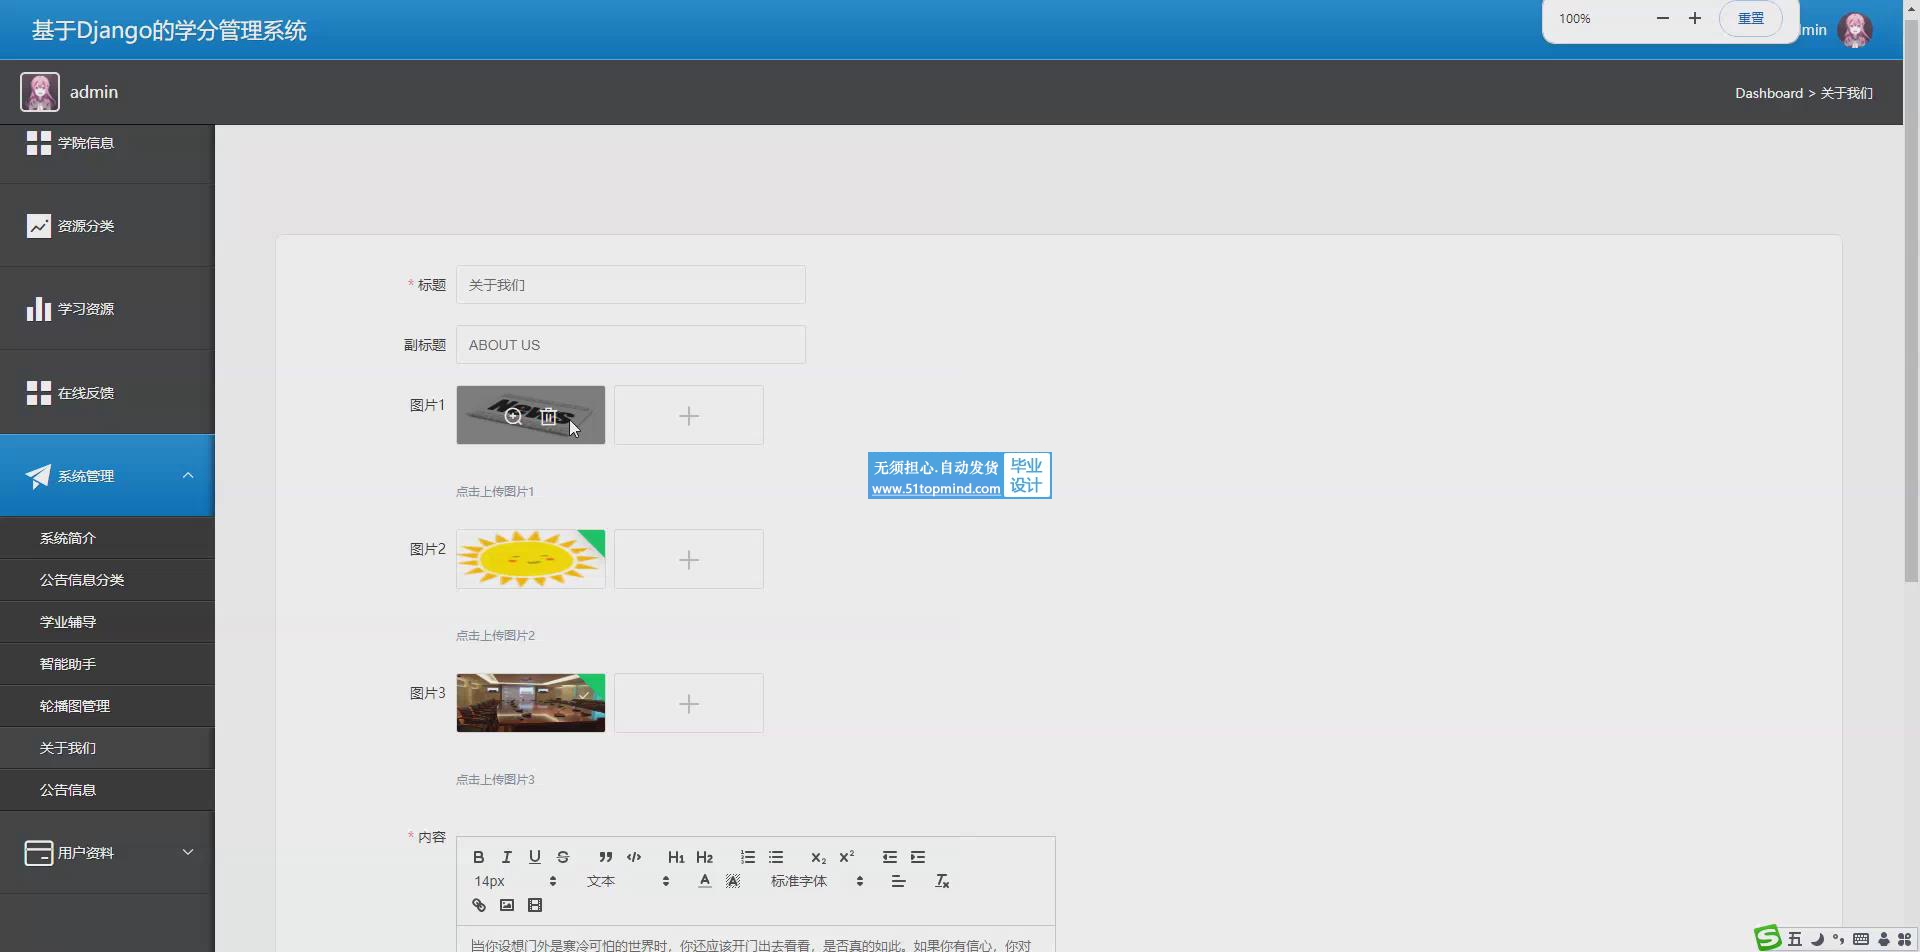The width and height of the screenshot is (1920, 952).
Task: Open the text background color picker
Action: (732, 881)
